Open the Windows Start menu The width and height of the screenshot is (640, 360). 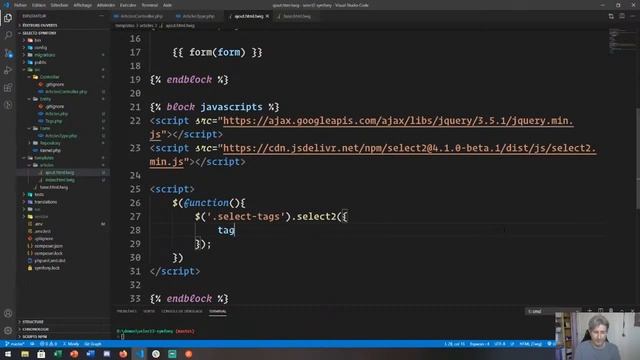(x=8, y=354)
